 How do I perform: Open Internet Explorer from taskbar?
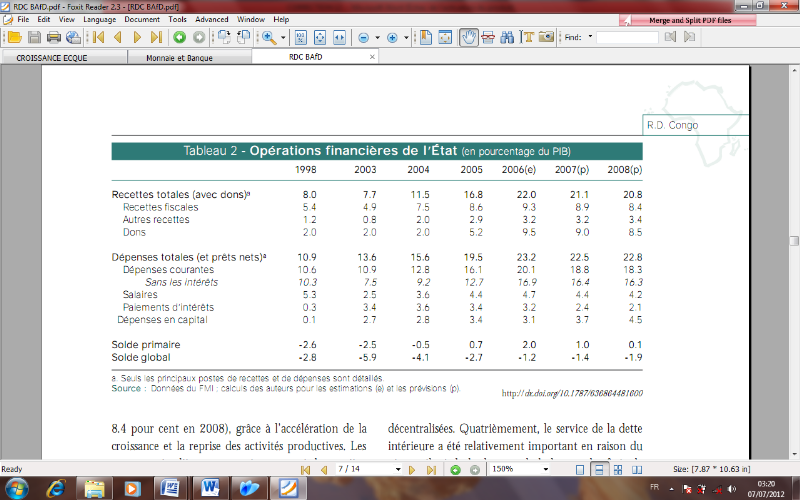click(56, 489)
